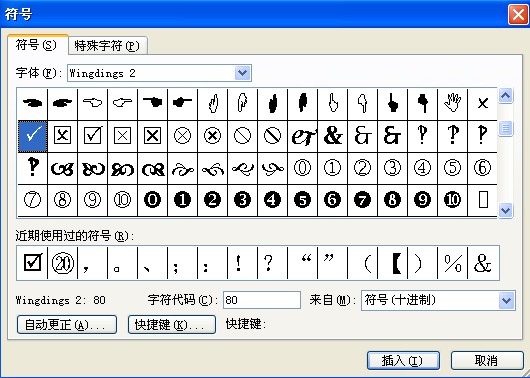Open the 字体 font dropdown
This screenshot has width=530, height=378.
243,73
